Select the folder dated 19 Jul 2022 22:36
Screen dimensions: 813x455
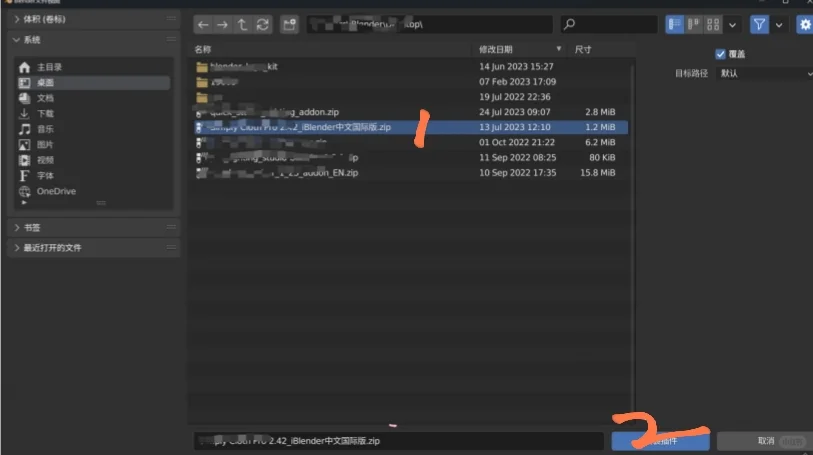point(411,97)
